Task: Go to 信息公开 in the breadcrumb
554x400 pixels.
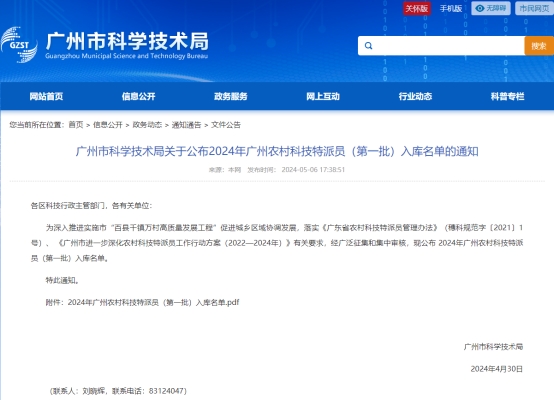Action: 108,125
